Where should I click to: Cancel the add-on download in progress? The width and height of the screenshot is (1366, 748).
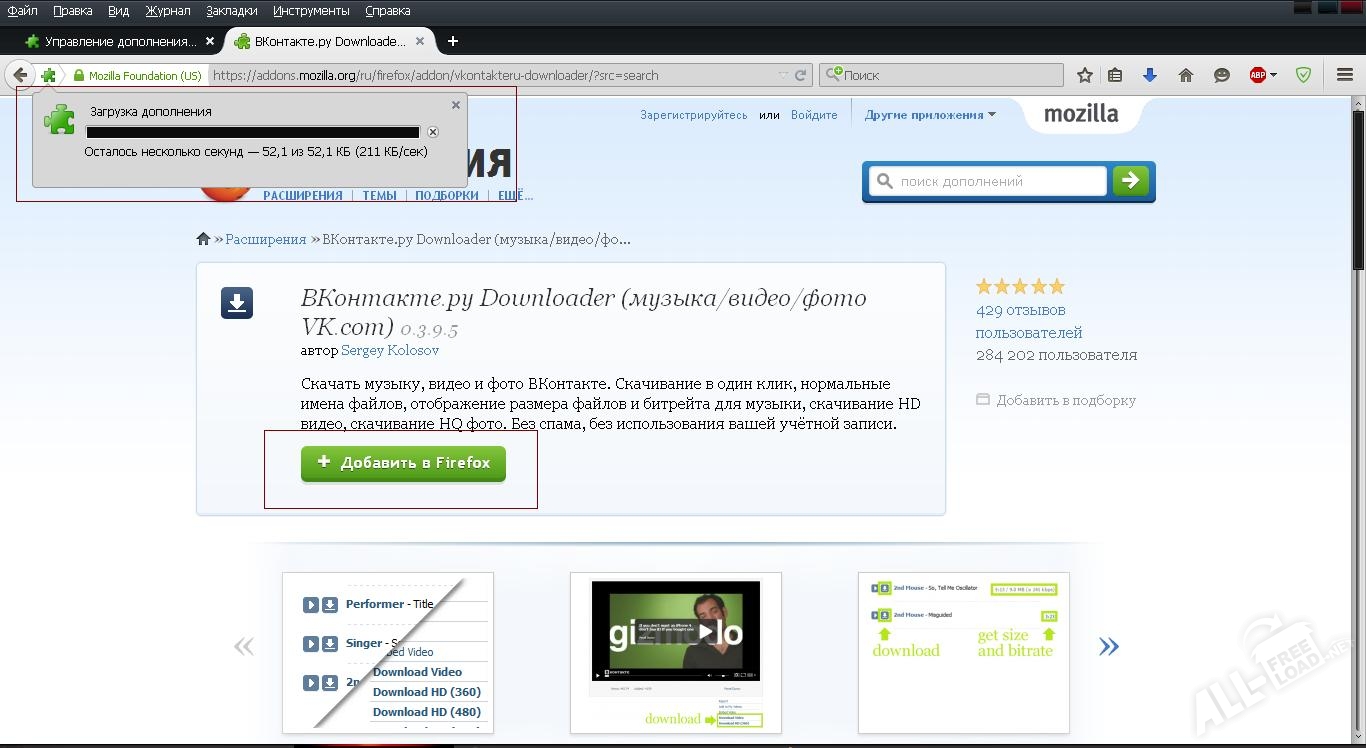pyautogui.click(x=433, y=132)
